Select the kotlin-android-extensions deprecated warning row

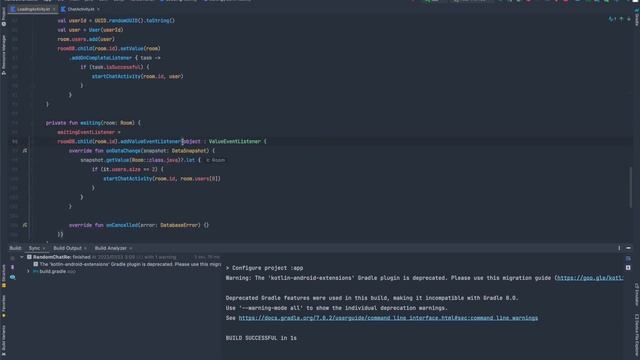click(x=127, y=264)
